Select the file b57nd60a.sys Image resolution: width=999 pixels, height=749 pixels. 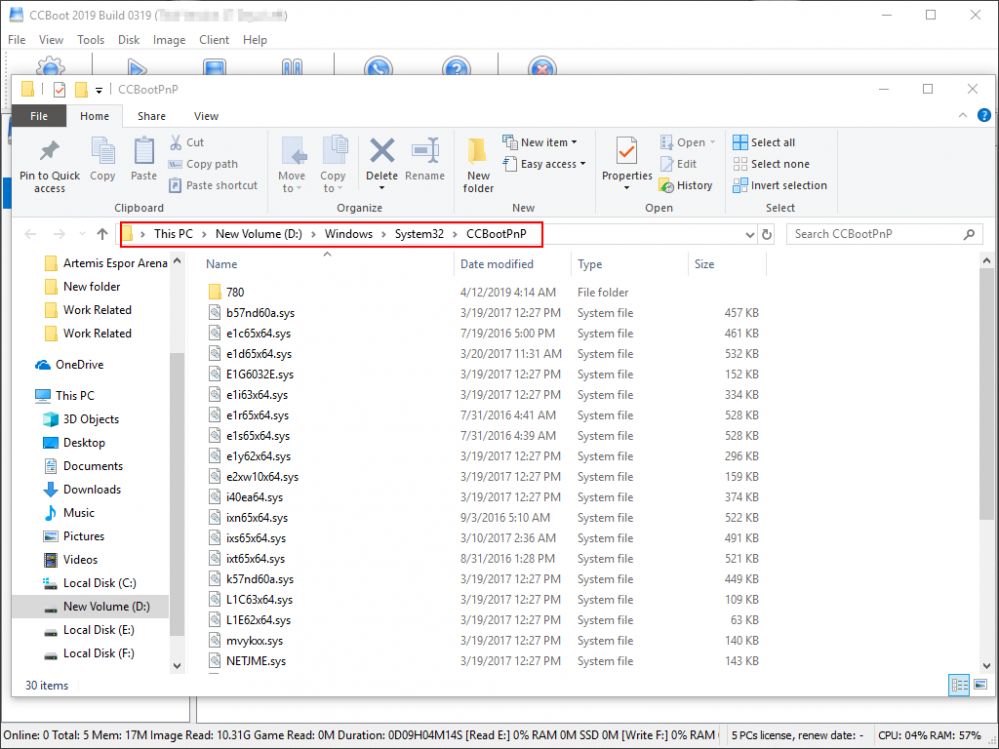(261, 313)
